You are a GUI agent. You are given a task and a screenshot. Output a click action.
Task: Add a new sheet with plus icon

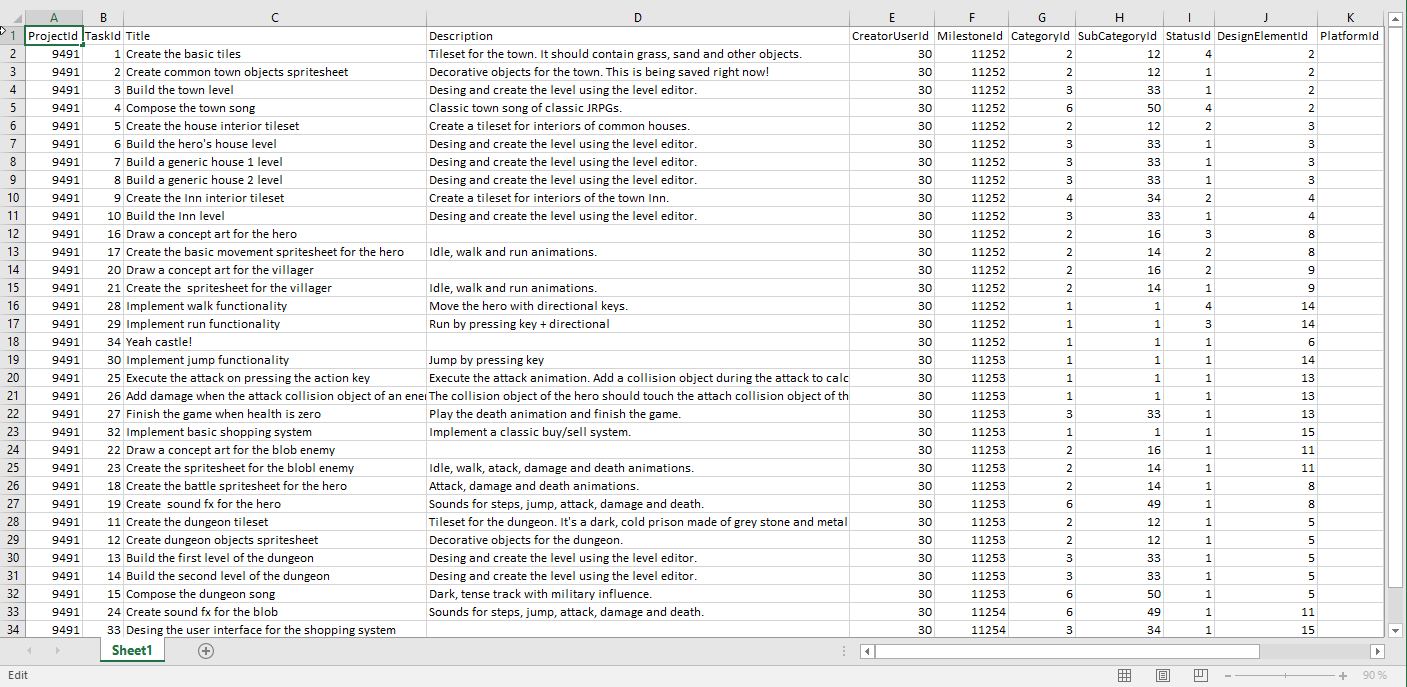(206, 651)
